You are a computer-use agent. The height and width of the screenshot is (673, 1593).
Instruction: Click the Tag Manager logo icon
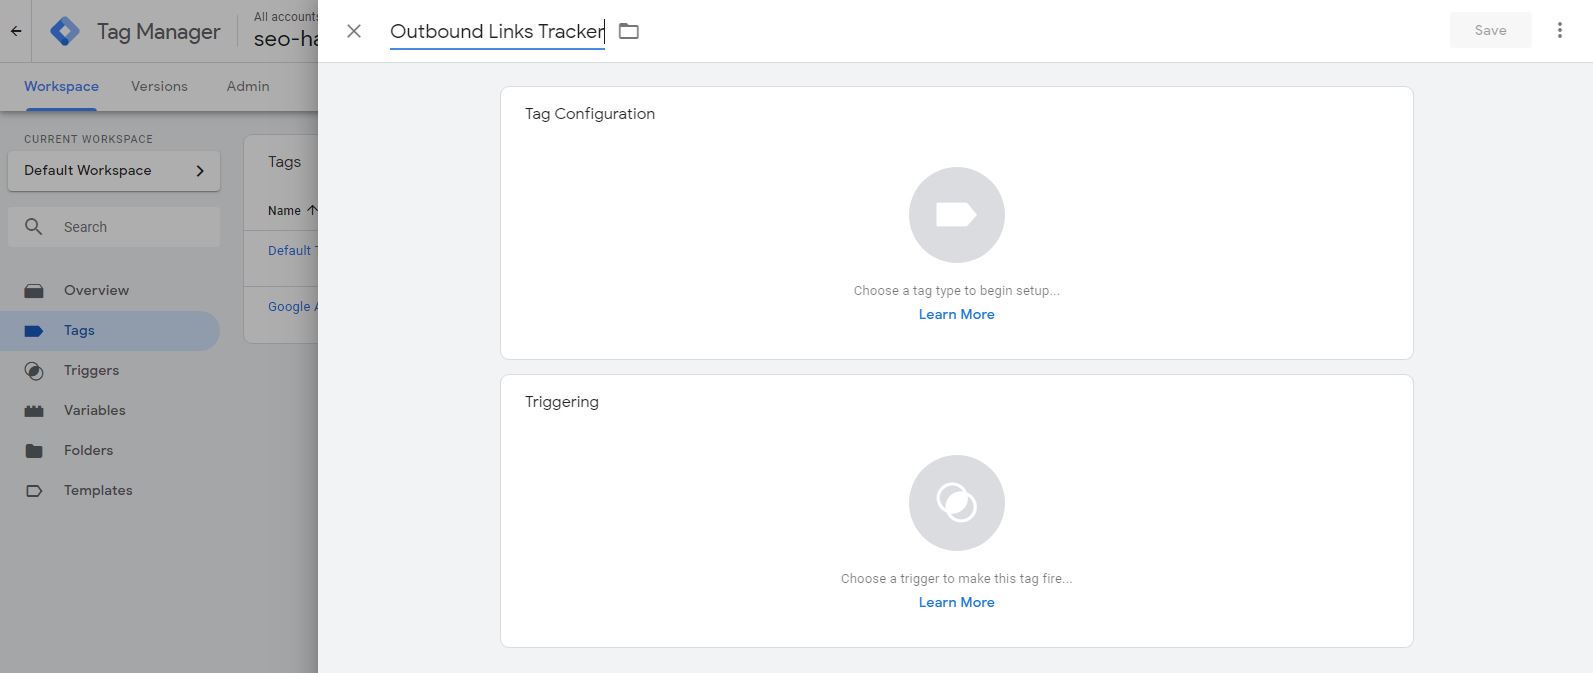[65, 31]
